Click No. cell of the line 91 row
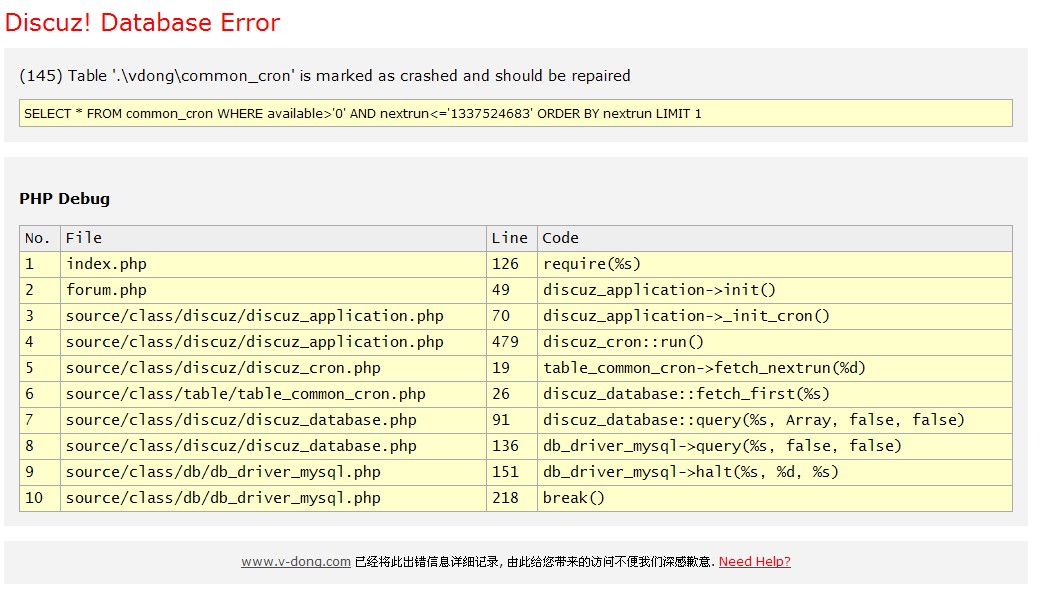1040x590 pixels. click(40, 420)
